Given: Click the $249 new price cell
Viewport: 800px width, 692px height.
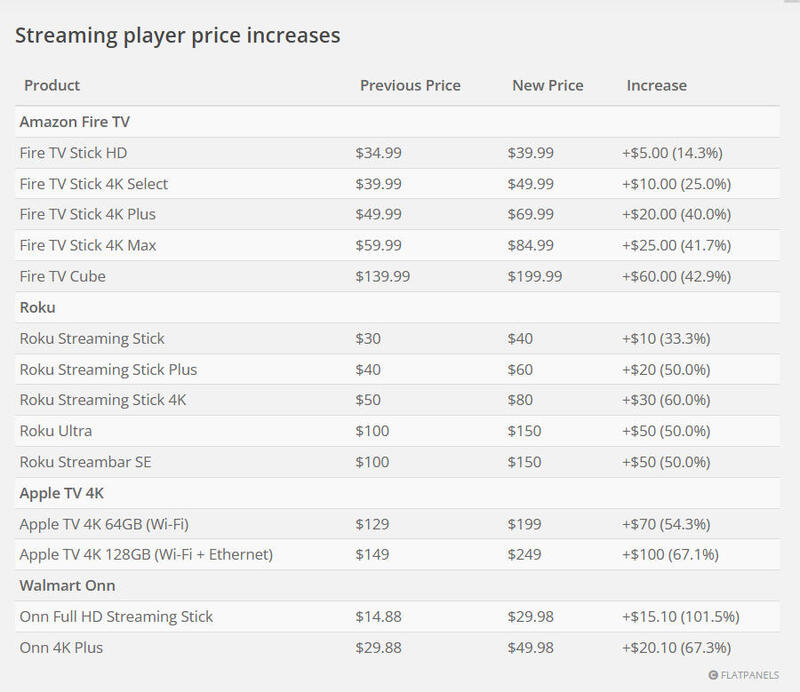Looking at the screenshot, I should (x=524, y=555).
